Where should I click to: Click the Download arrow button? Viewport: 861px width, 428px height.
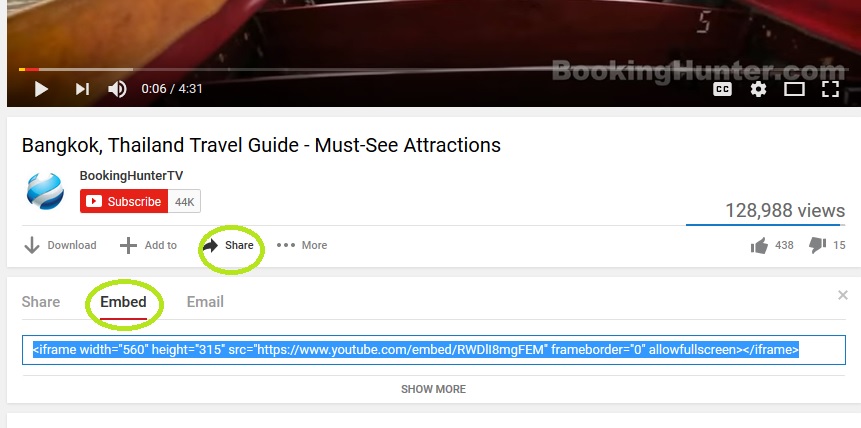pyautogui.click(x=60, y=245)
